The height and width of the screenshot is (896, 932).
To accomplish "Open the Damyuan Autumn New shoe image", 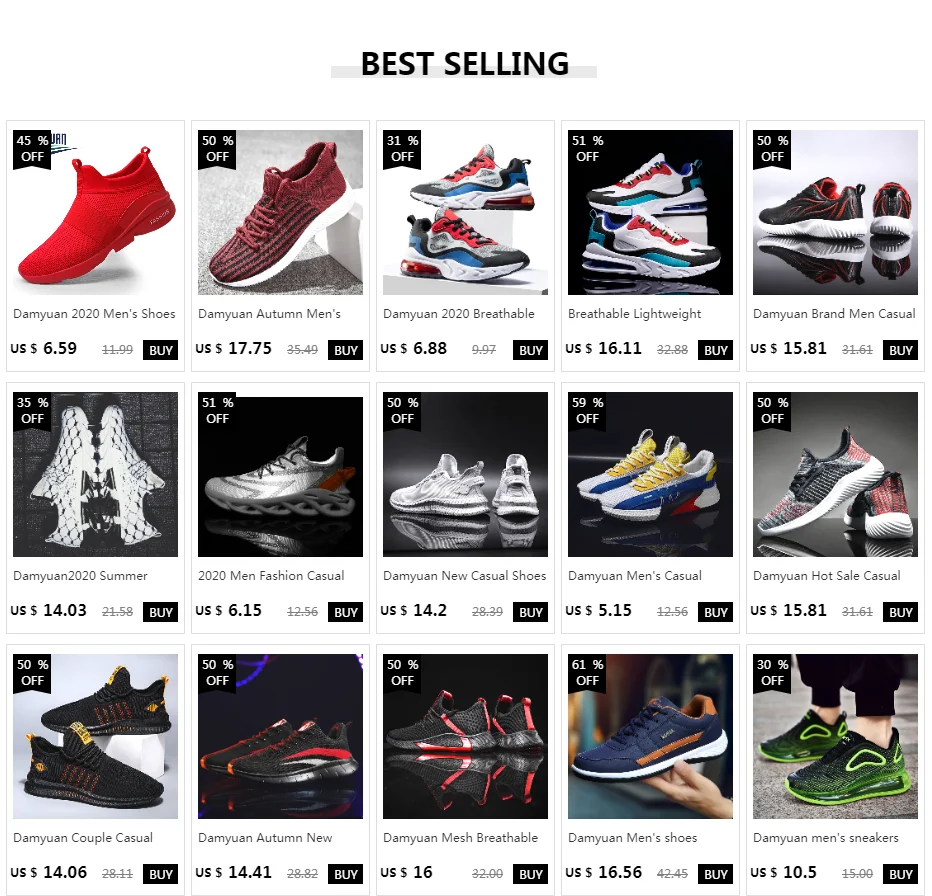I will (280, 737).
